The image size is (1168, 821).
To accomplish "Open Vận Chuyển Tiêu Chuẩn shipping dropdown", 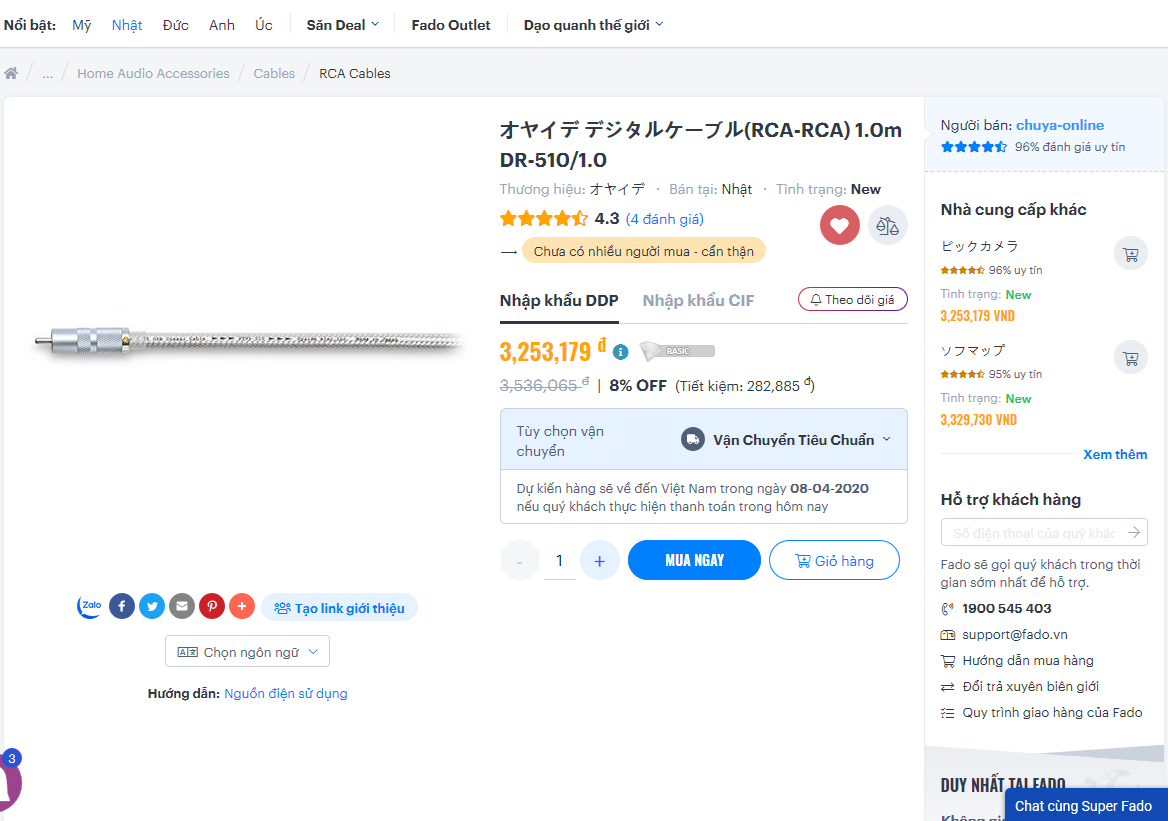I will [x=787, y=440].
